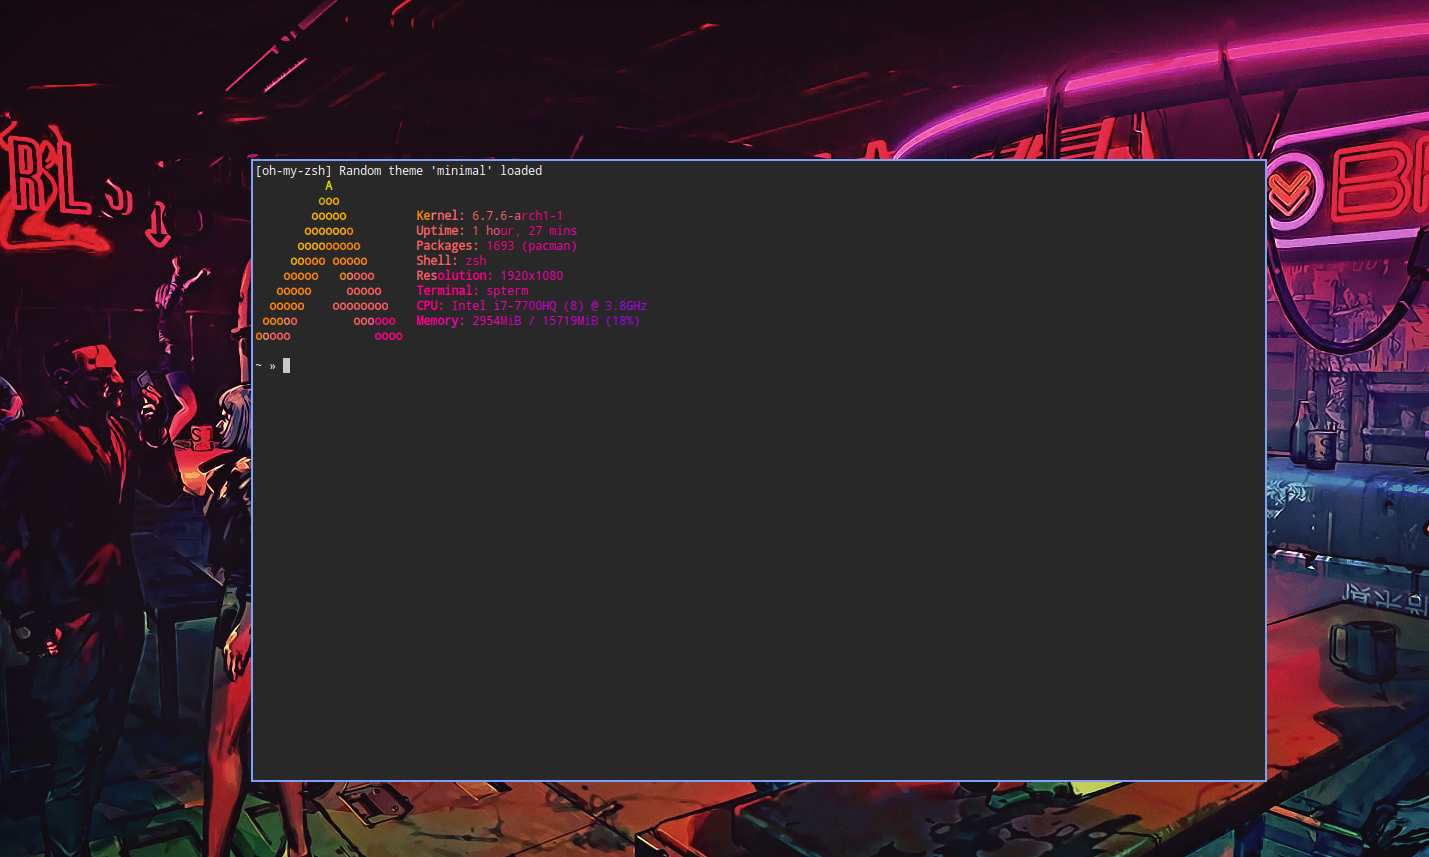Click the Terminal spterm line
The width and height of the screenshot is (1429, 857).
coord(473,291)
